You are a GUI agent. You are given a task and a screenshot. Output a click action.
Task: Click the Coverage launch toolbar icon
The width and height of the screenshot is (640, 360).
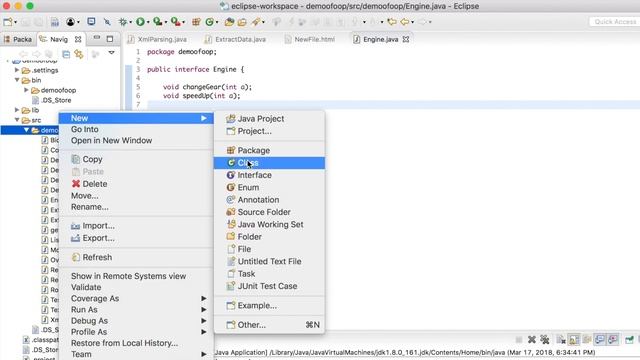click(158, 22)
